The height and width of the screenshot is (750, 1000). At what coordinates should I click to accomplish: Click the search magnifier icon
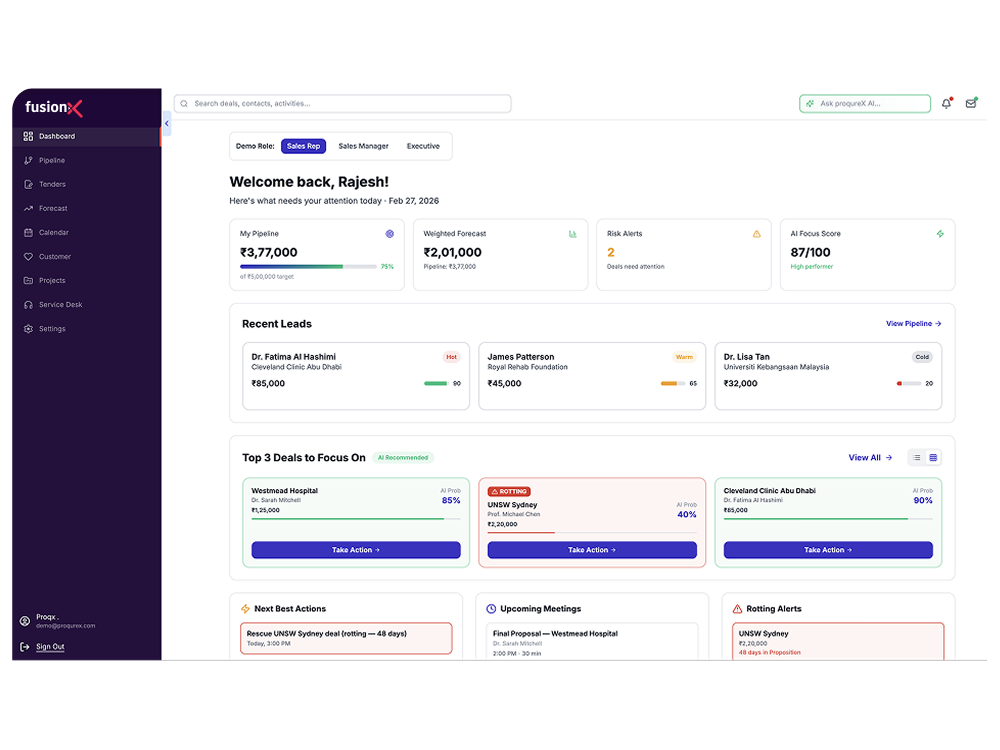[x=184, y=104]
